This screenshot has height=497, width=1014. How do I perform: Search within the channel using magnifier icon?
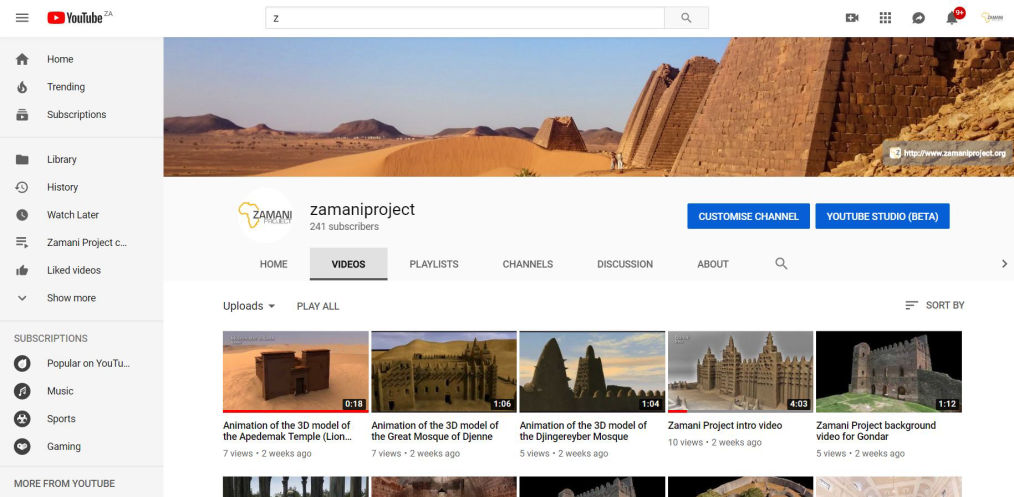(781, 264)
